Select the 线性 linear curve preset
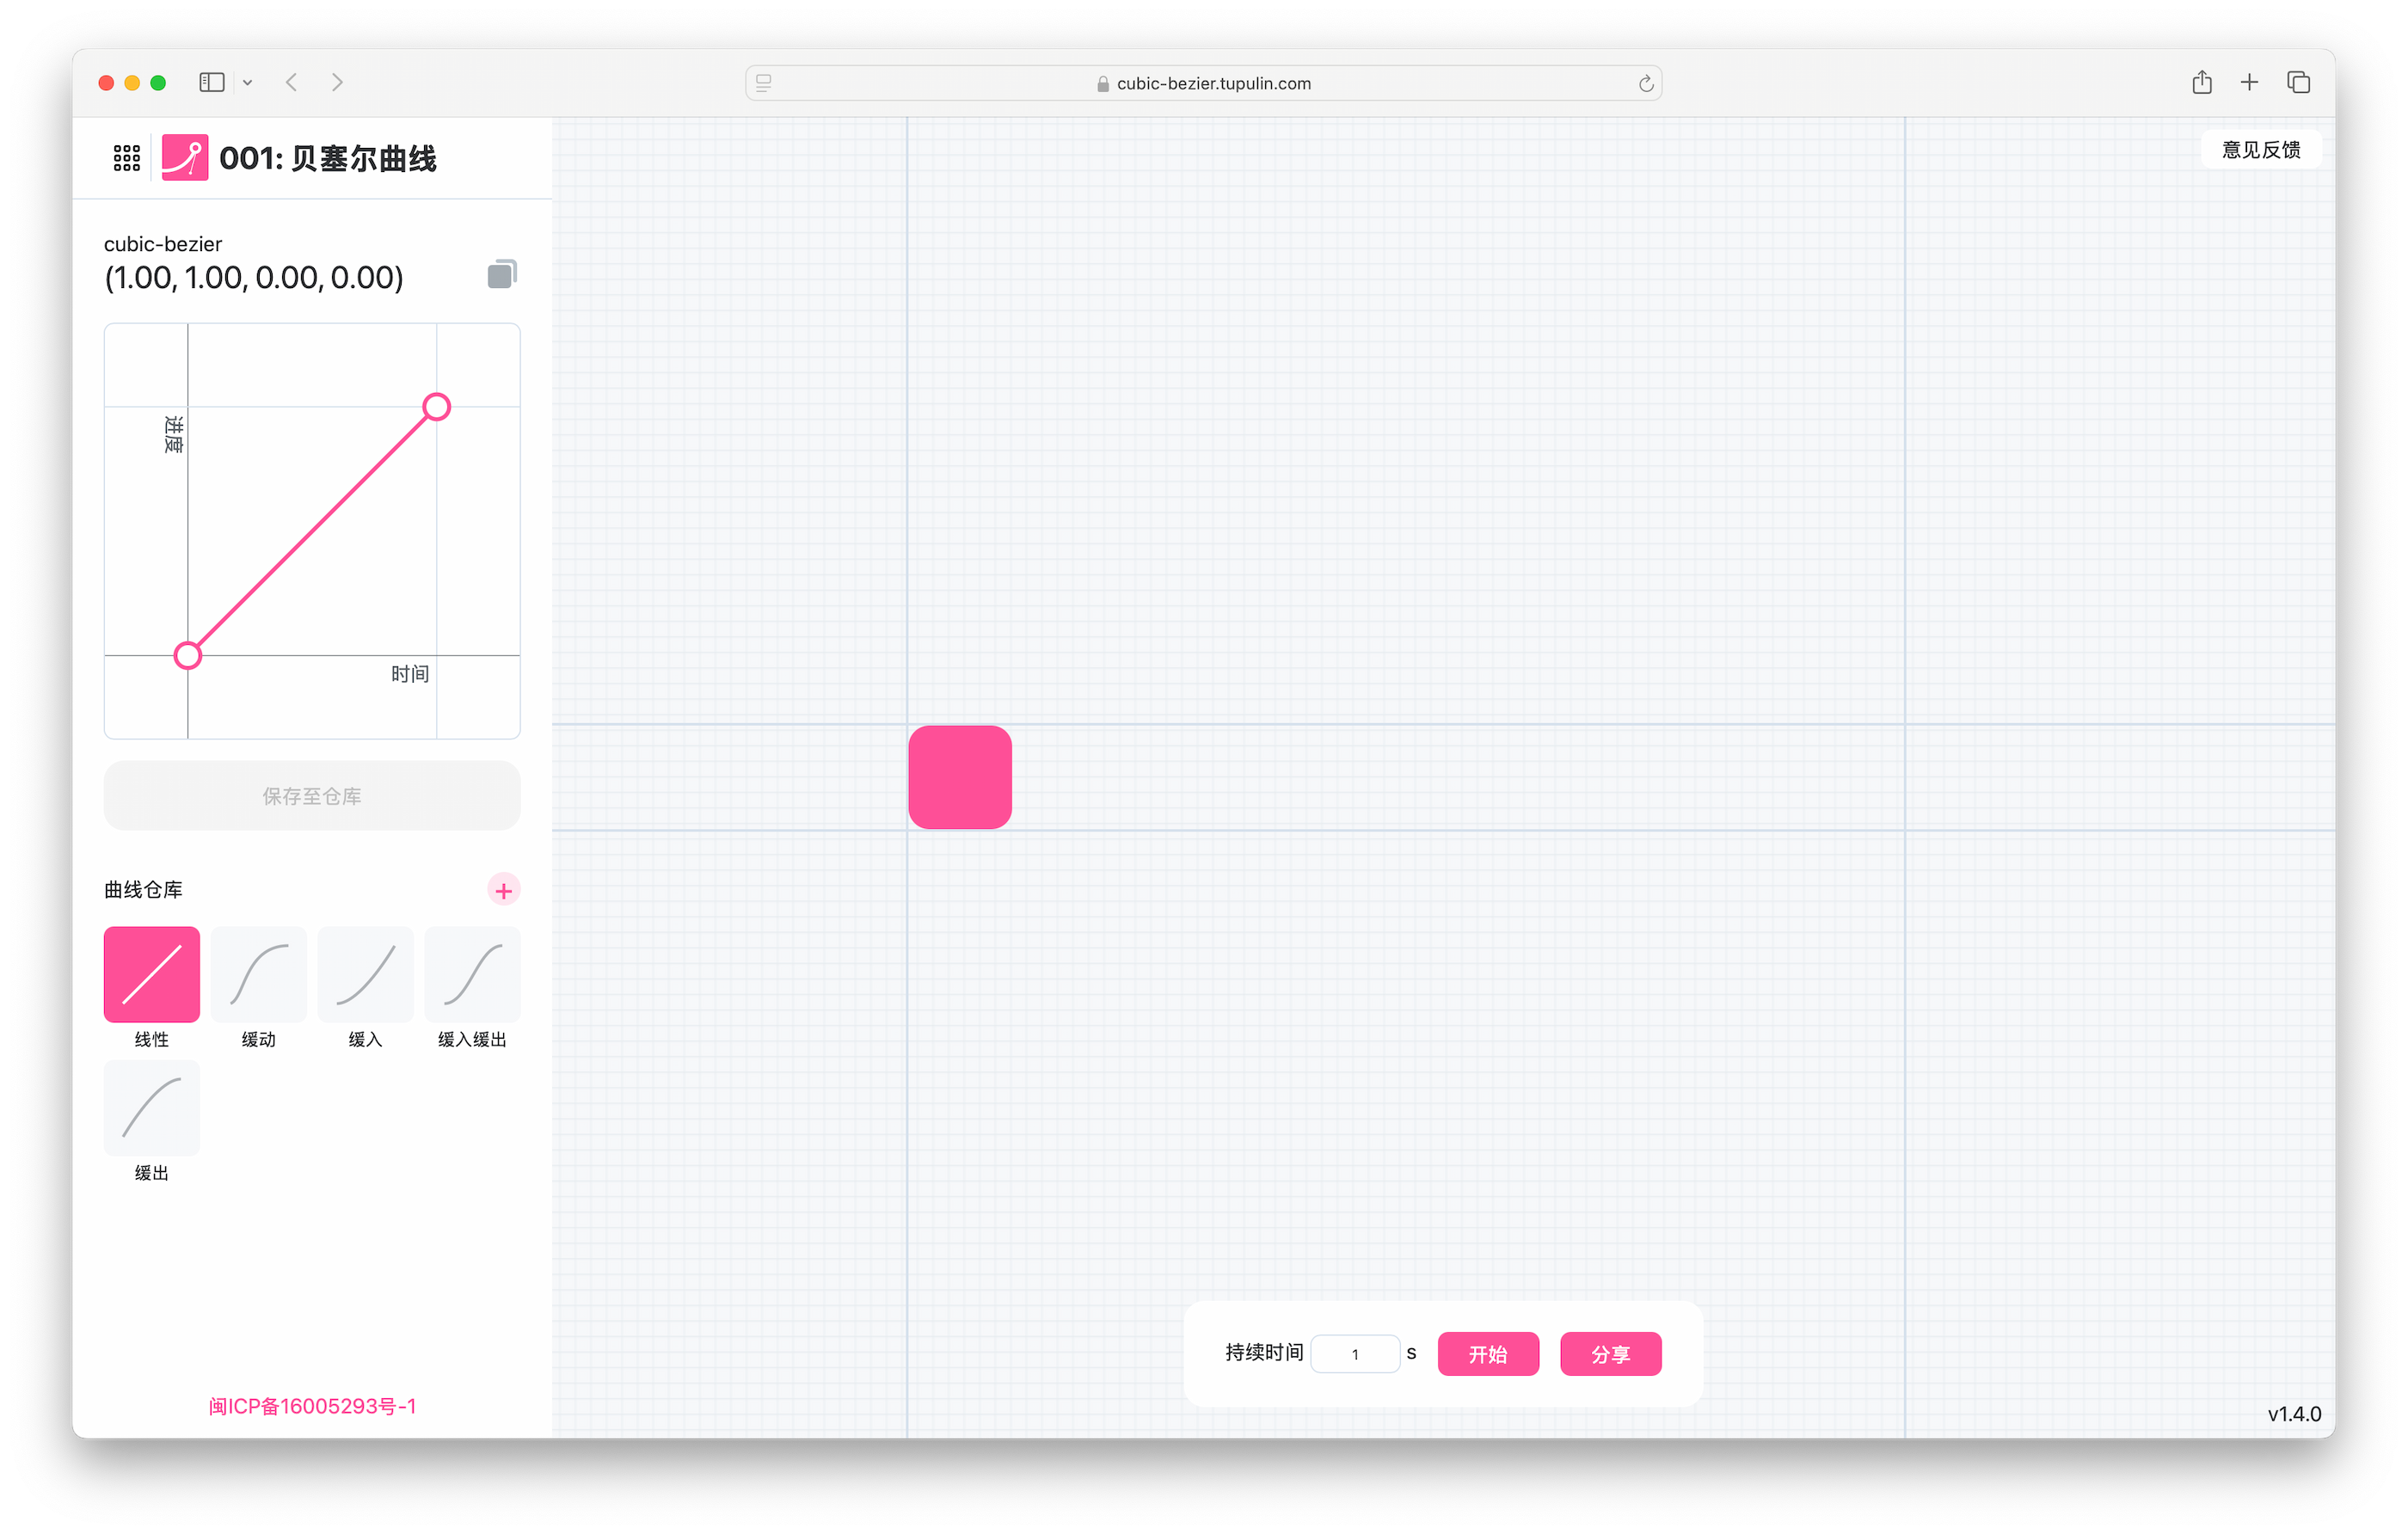This screenshot has height=1534, width=2408. [152, 975]
